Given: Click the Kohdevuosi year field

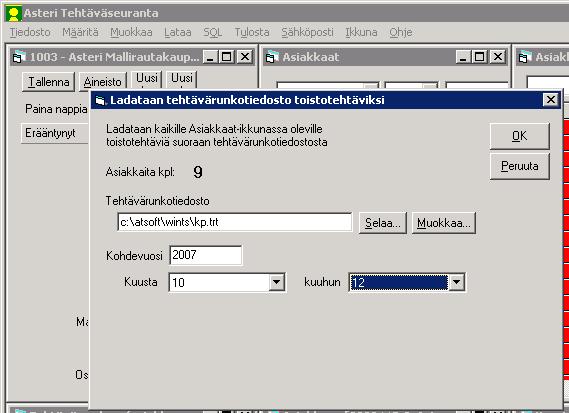Looking at the screenshot, I should 206,255.
